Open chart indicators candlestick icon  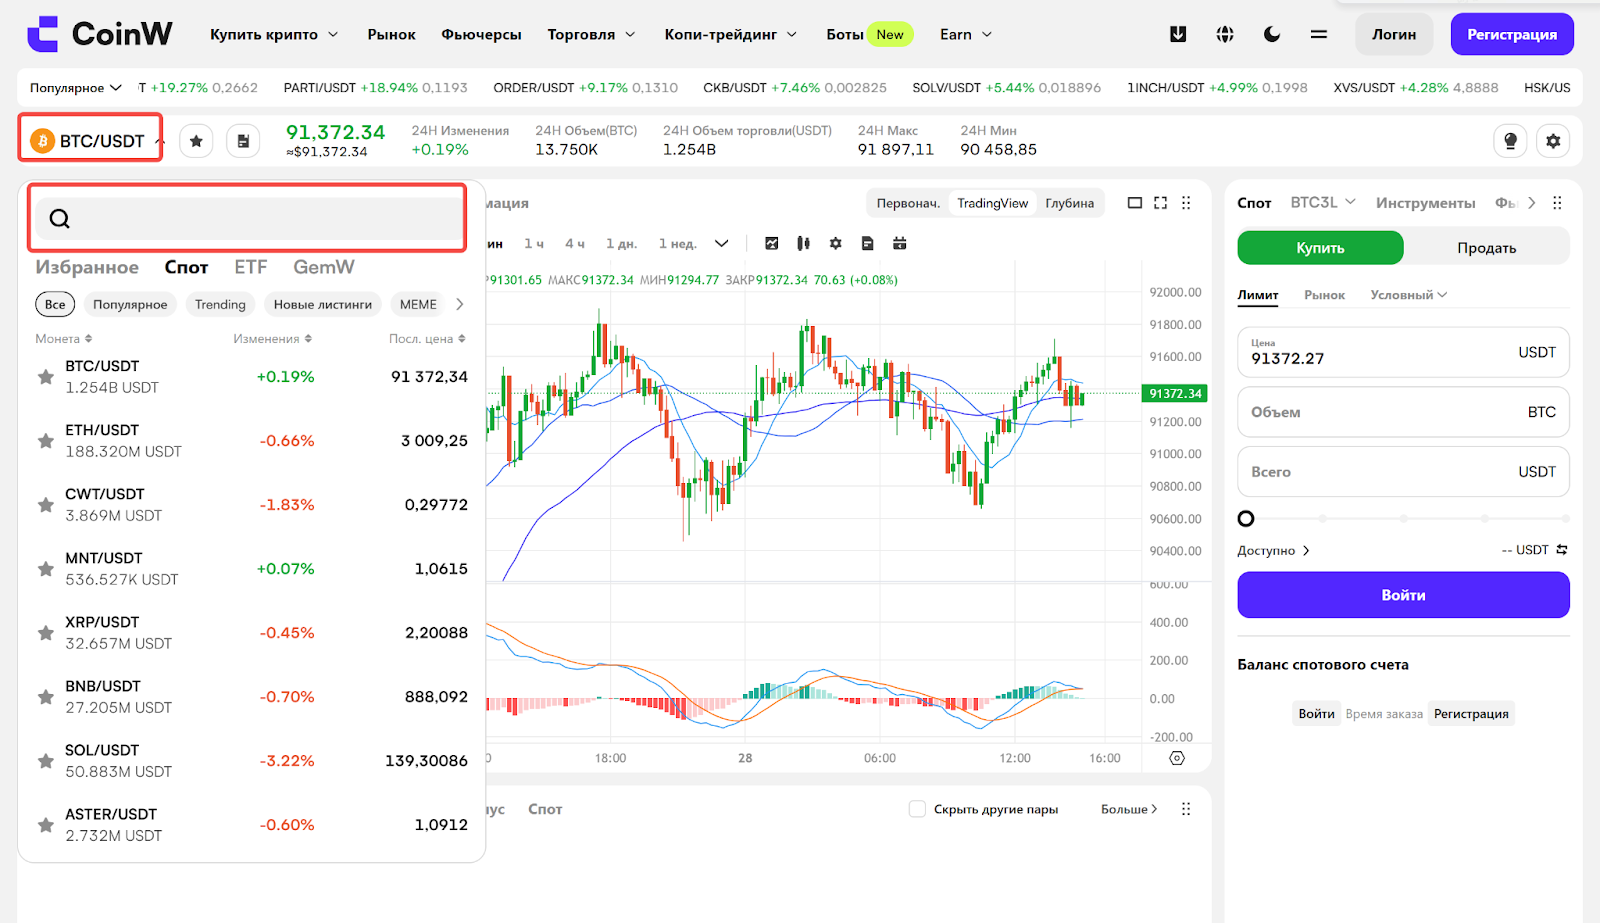[x=803, y=243]
